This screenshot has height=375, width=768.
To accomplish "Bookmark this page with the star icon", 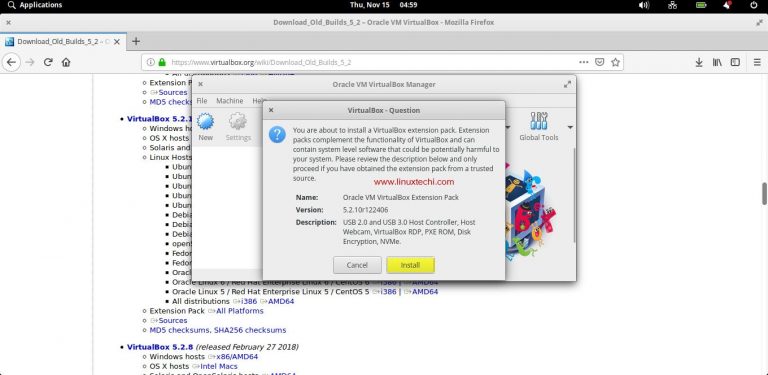I will [615, 62].
